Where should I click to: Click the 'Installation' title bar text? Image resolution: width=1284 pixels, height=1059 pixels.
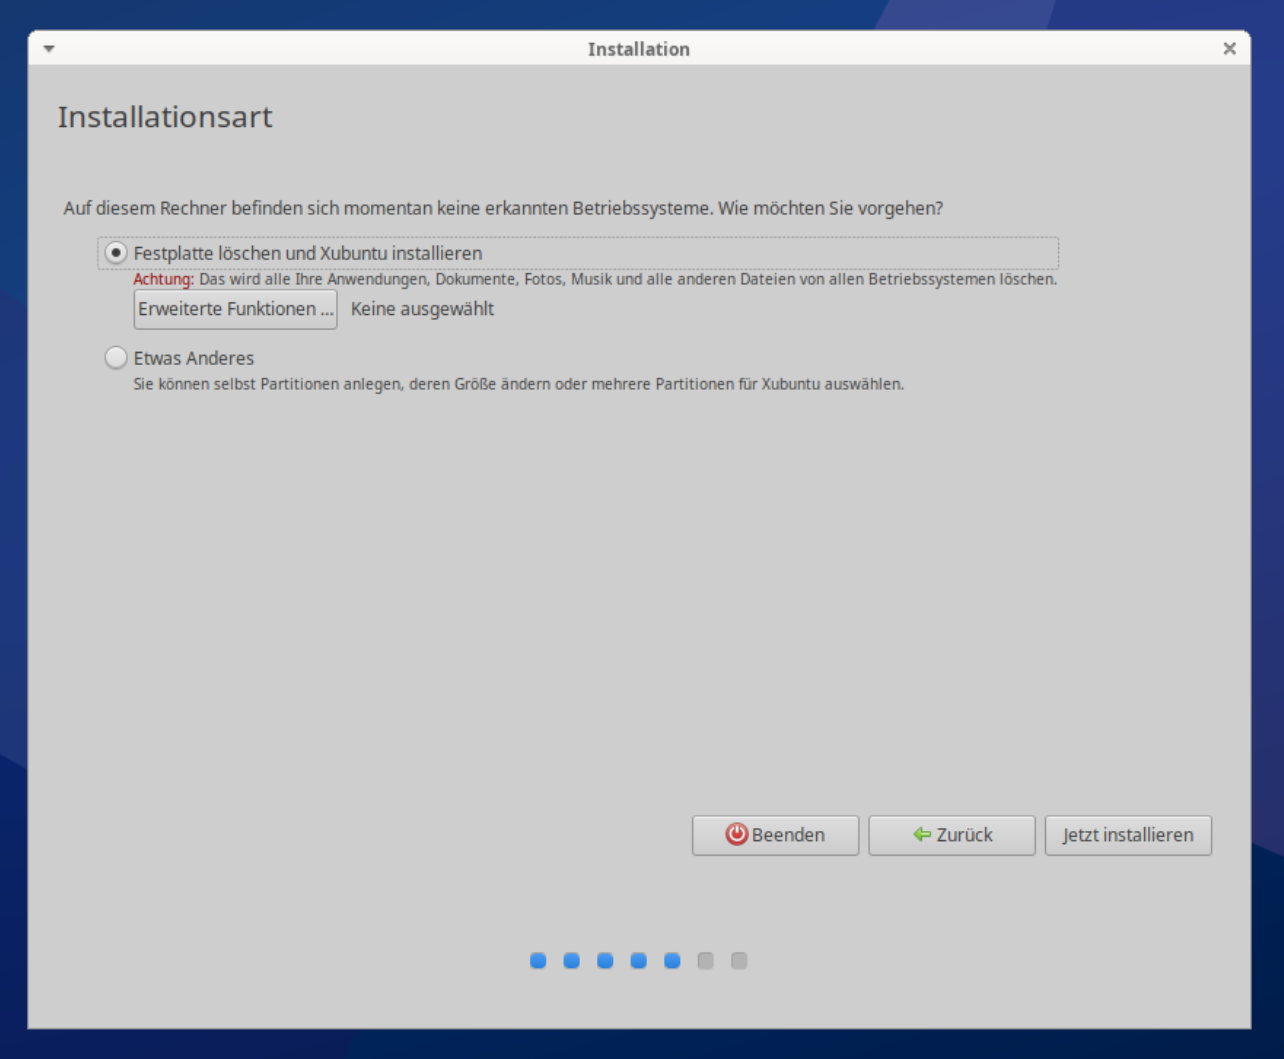pos(638,49)
